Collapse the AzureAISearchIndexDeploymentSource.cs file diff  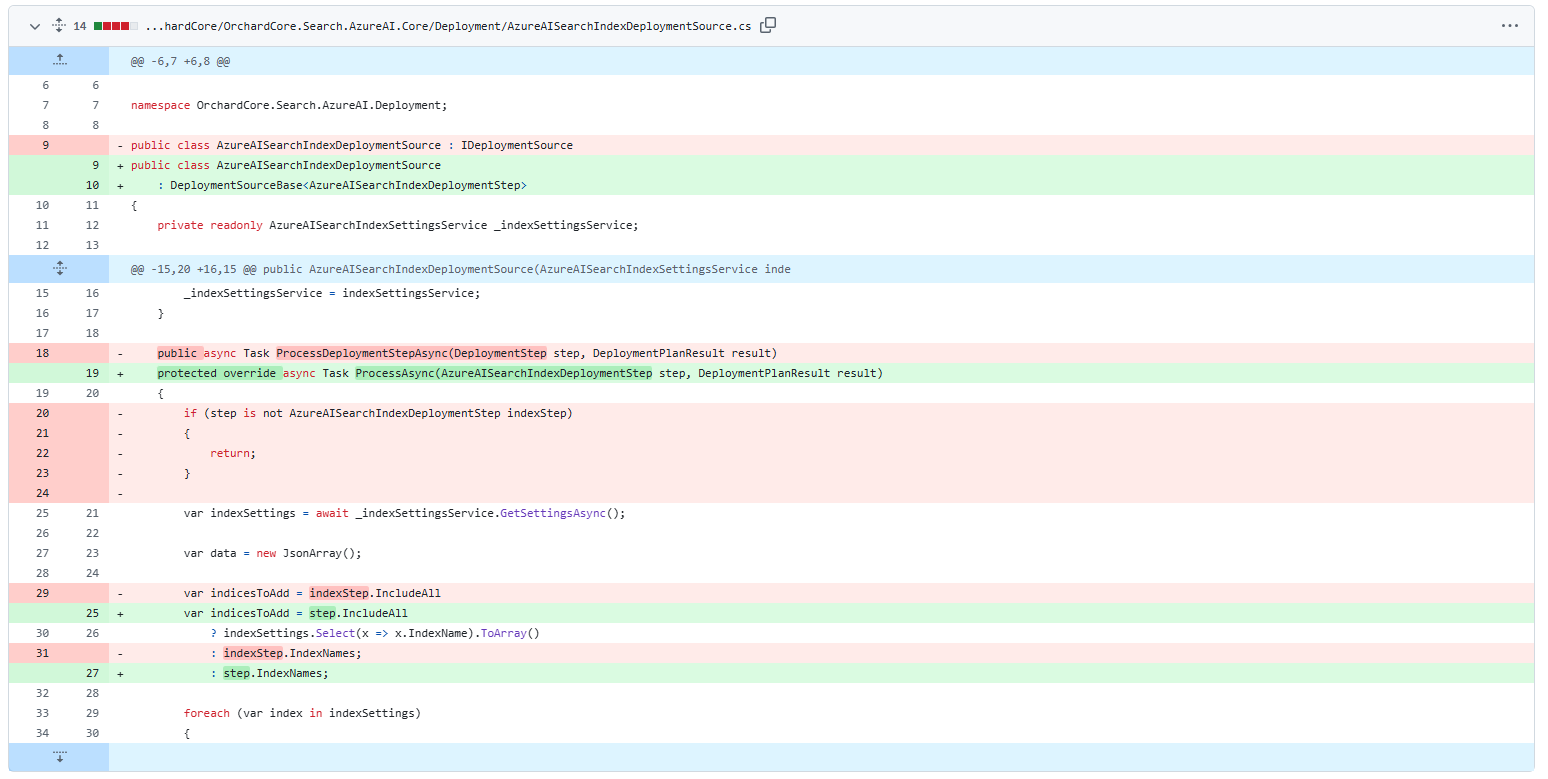click(x=35, y=26)
